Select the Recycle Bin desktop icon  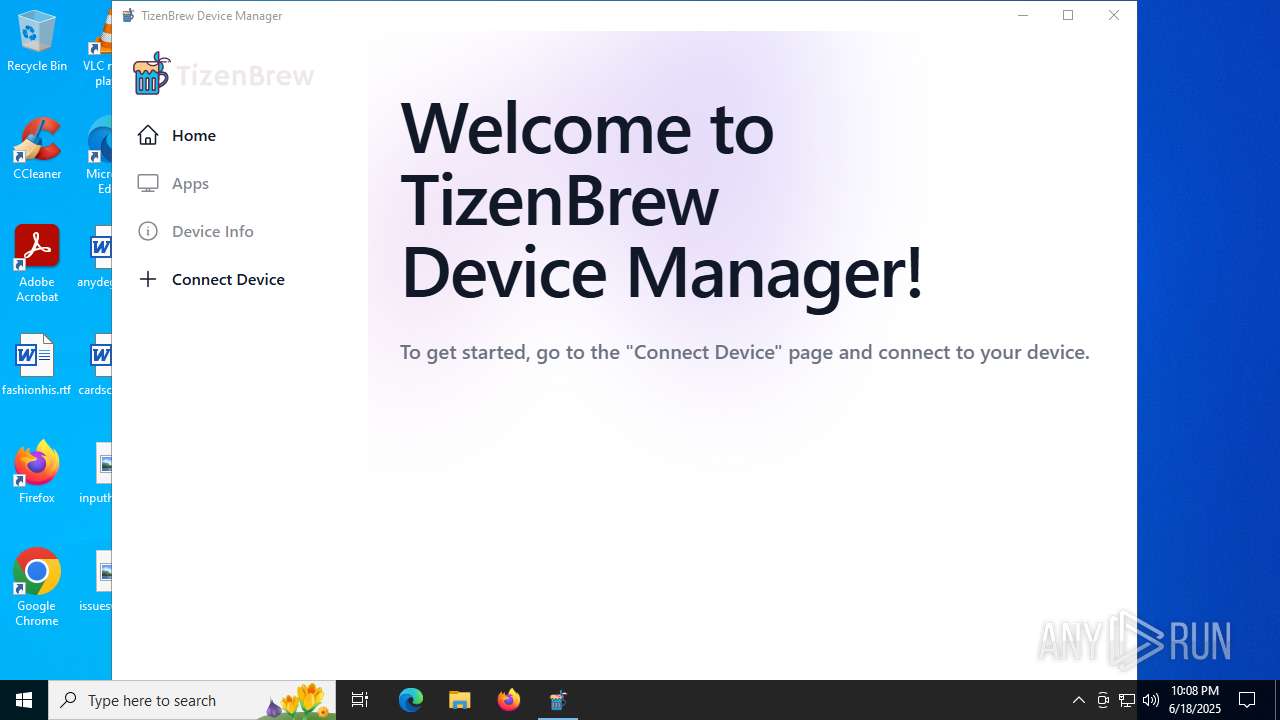tap(37, 41)
